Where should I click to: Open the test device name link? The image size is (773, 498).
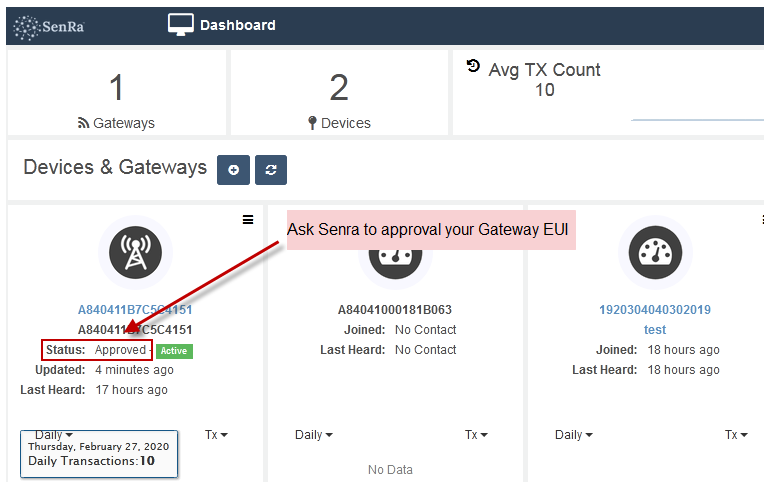pyautogui.click(x=655, y=329)
